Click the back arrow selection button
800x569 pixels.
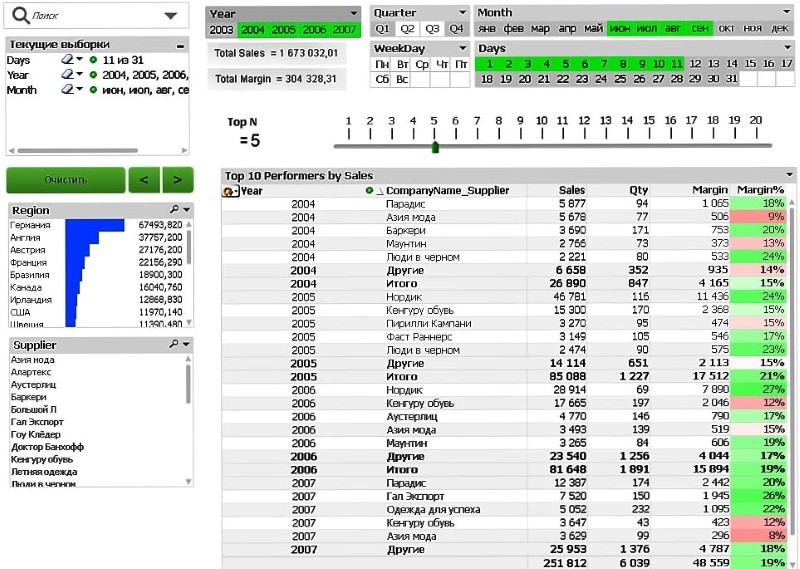[x=144, y=180]
